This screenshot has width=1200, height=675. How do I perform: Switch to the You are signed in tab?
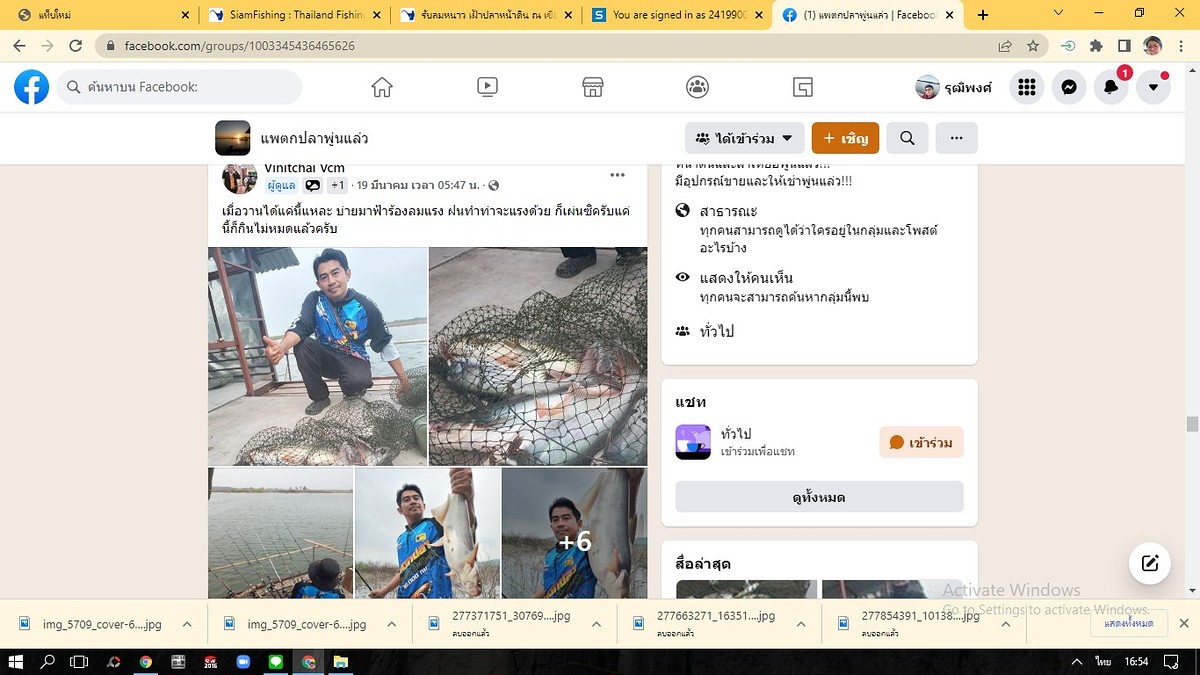[677, 15]
